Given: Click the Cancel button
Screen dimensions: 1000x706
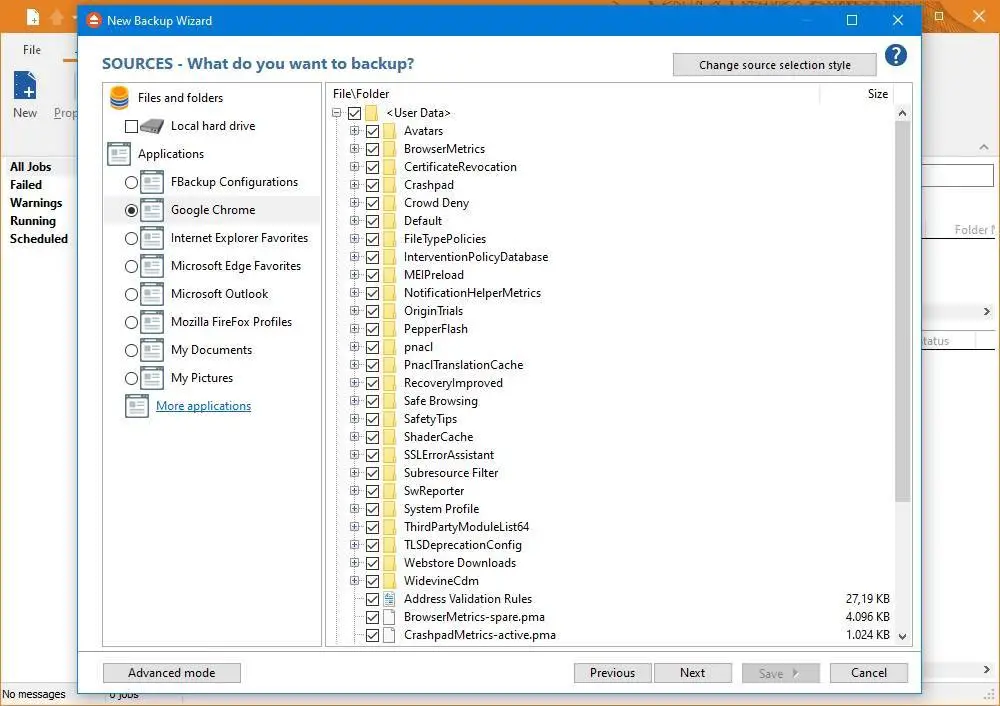Looking at the screenshot, I should (869, 673).
